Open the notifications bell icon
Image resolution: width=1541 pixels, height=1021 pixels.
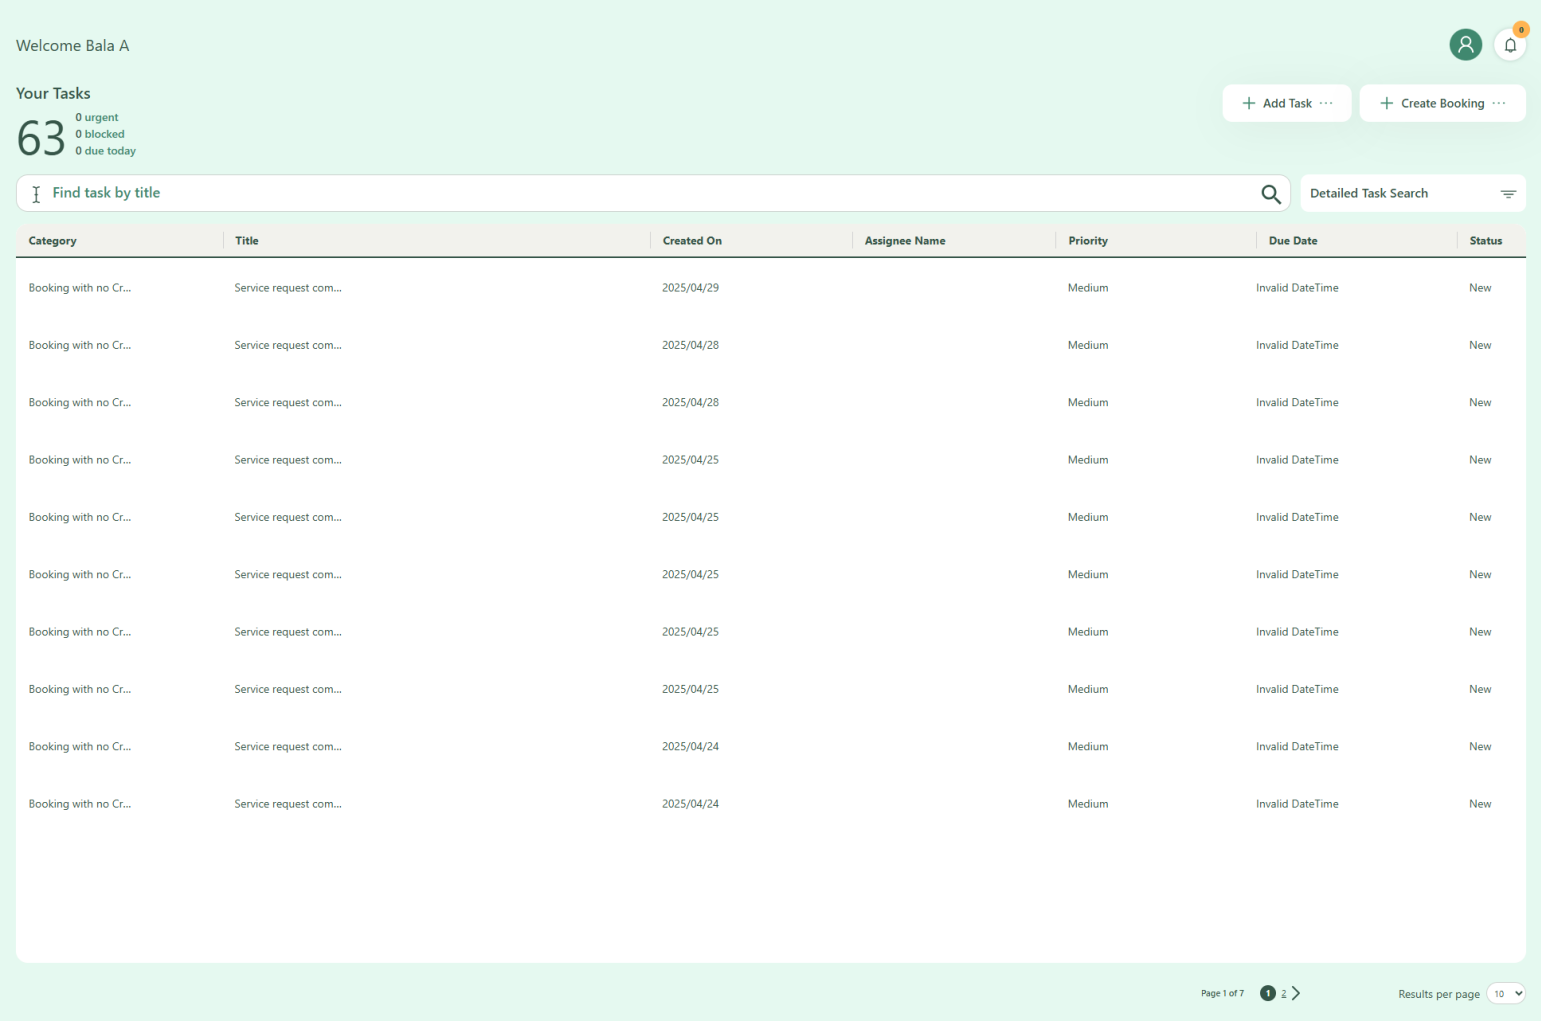click(x=1509, y=45)
